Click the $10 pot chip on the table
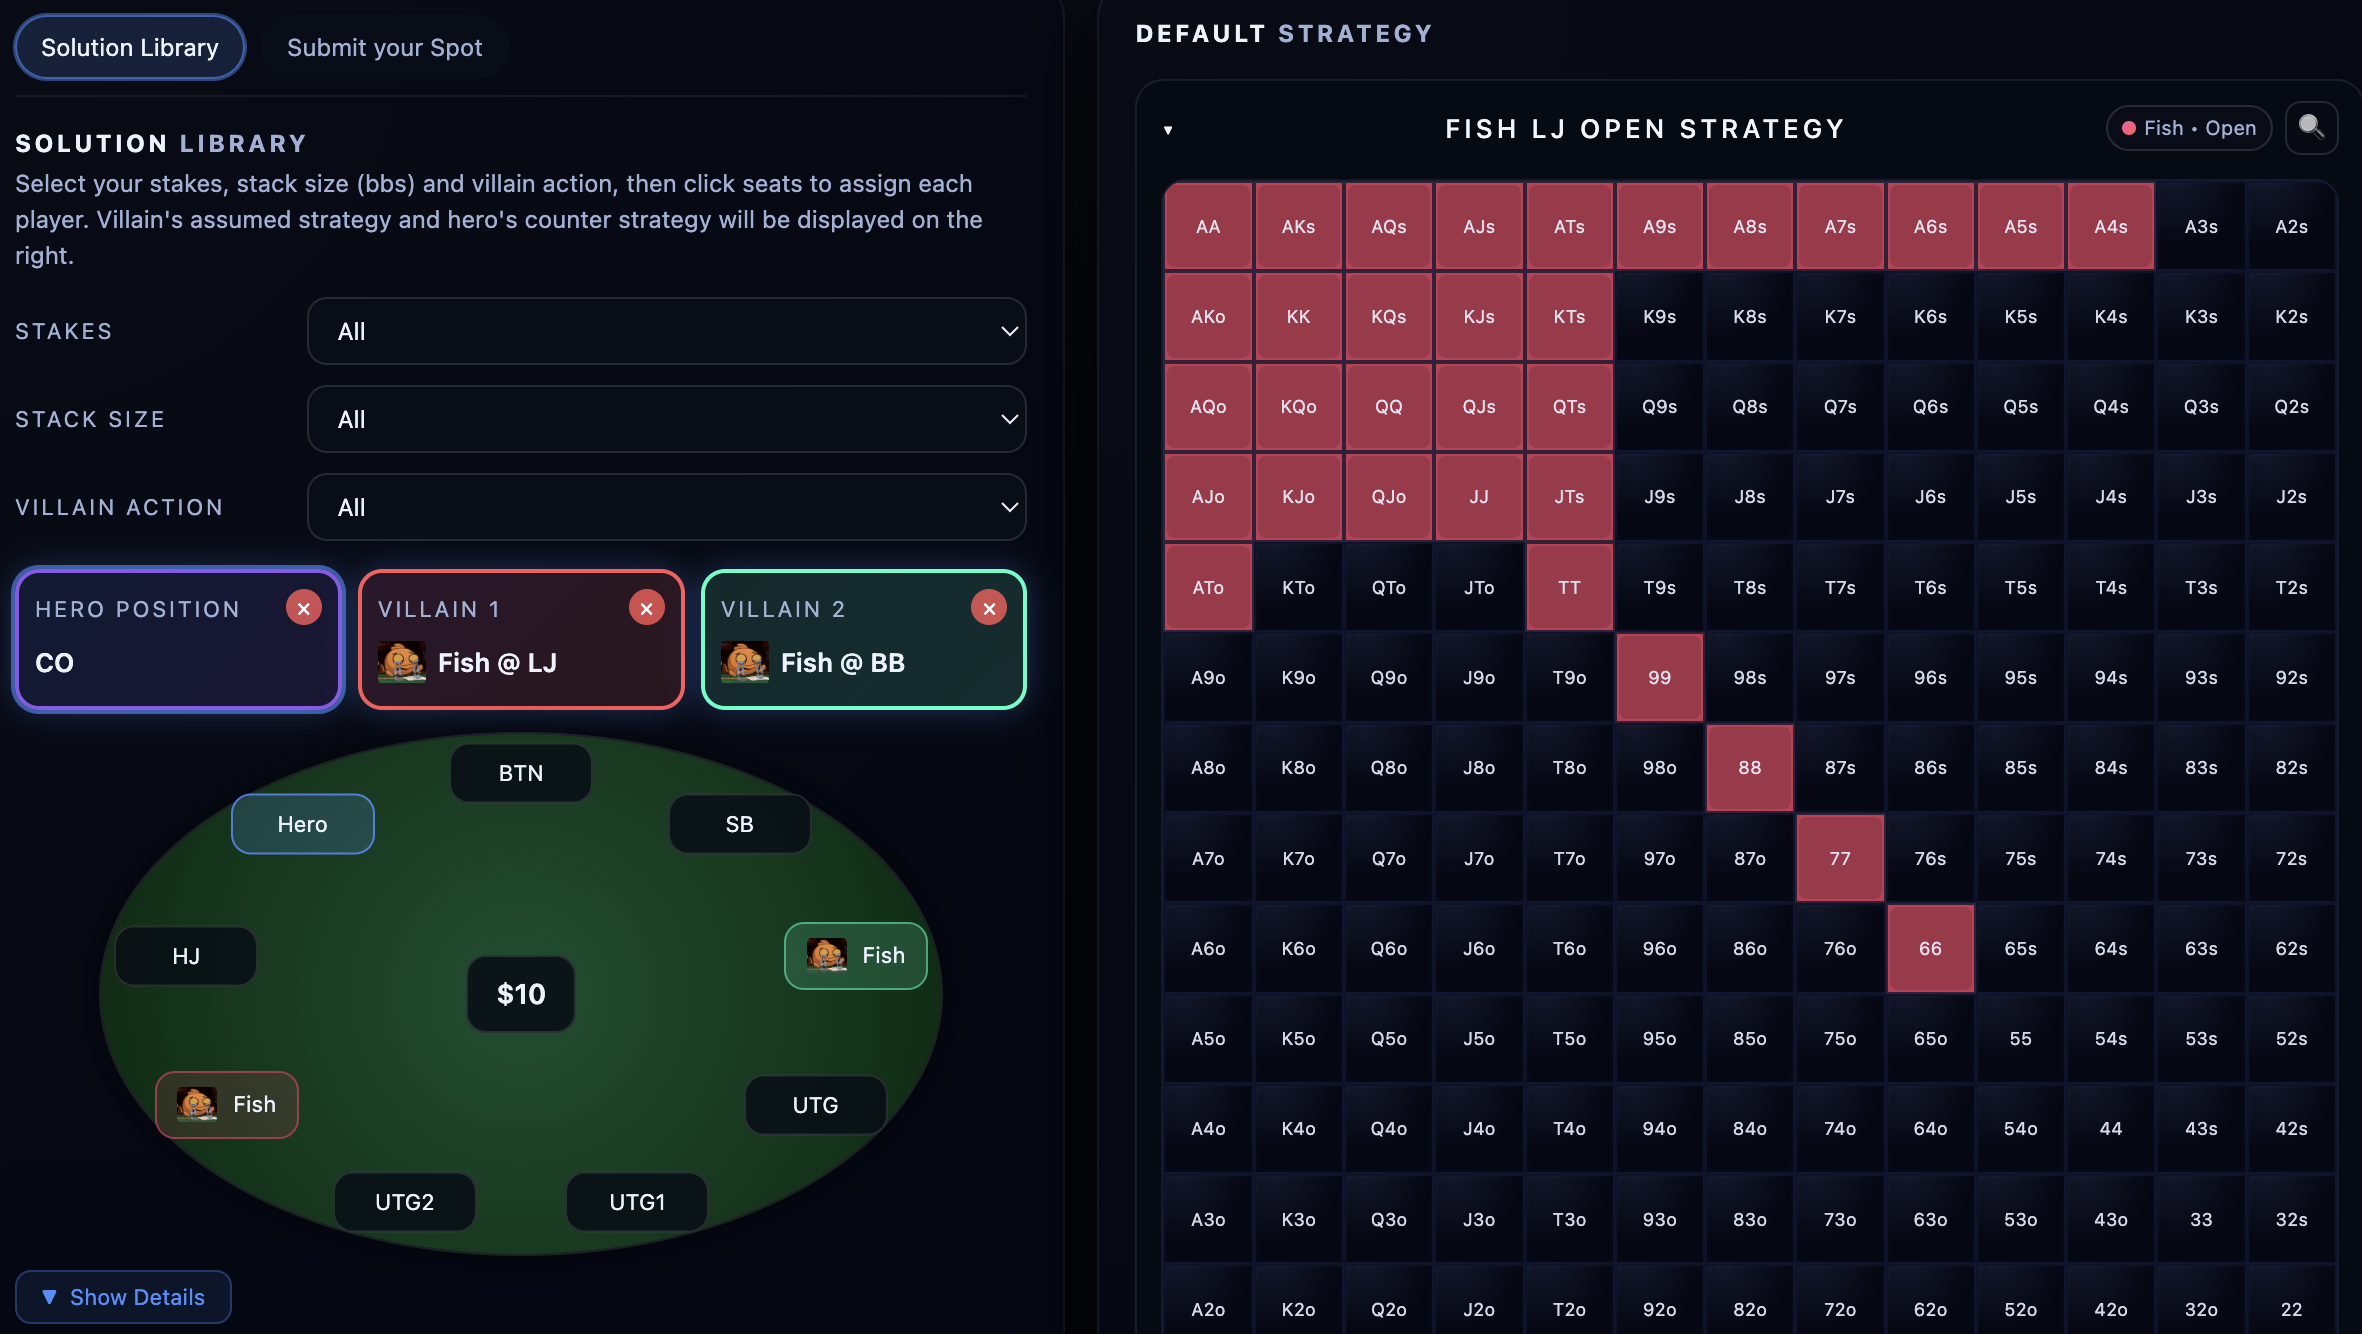 (519, 993)
